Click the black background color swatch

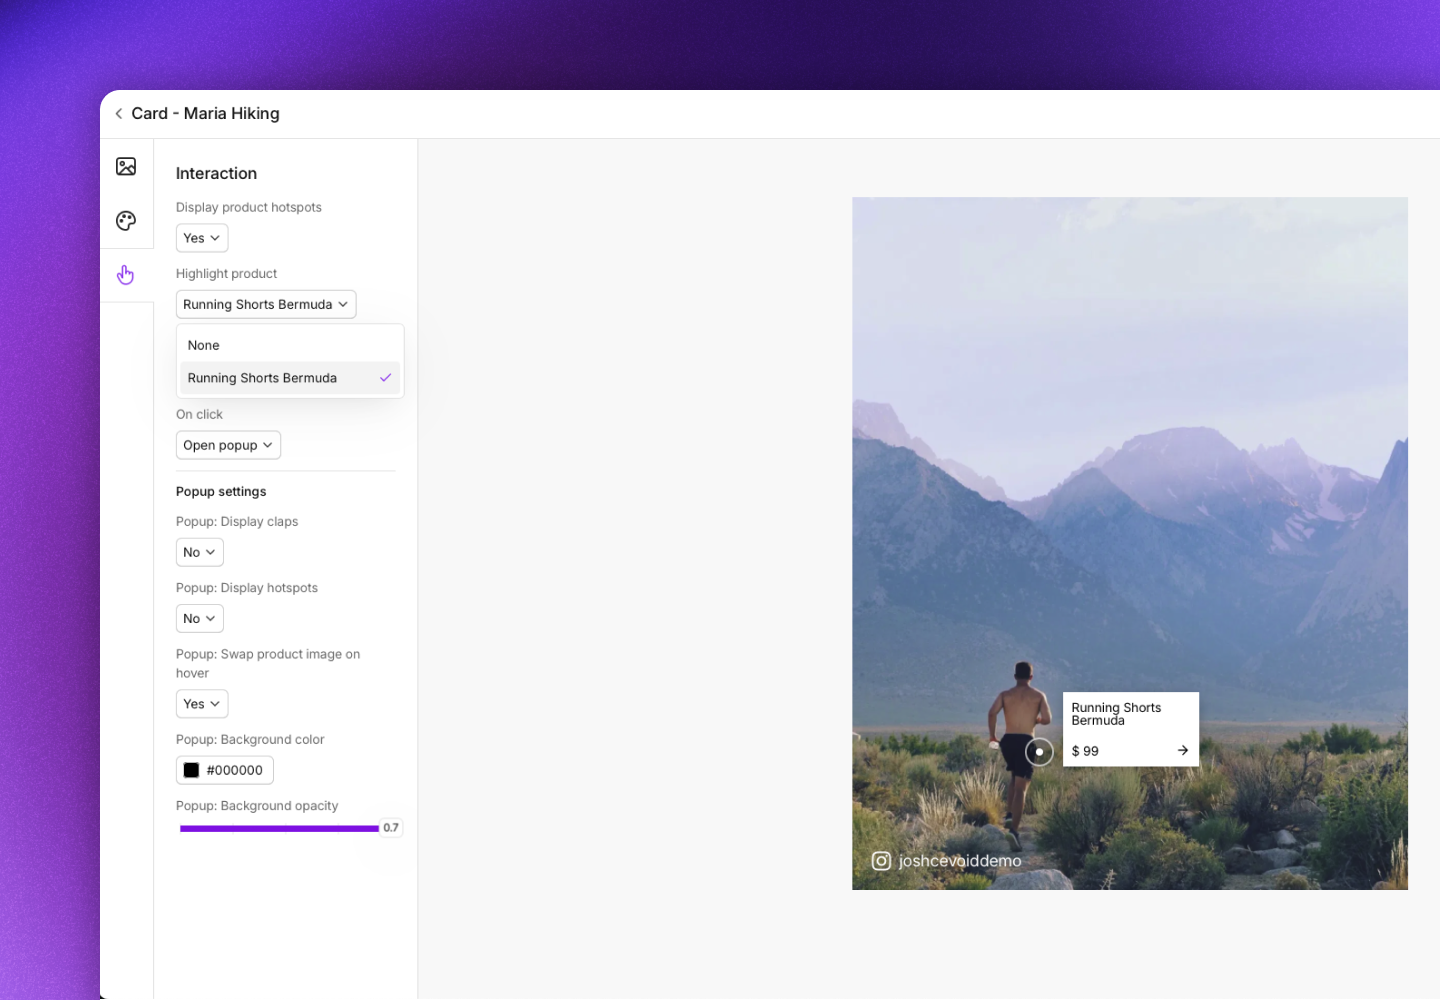tap(191, 770)
